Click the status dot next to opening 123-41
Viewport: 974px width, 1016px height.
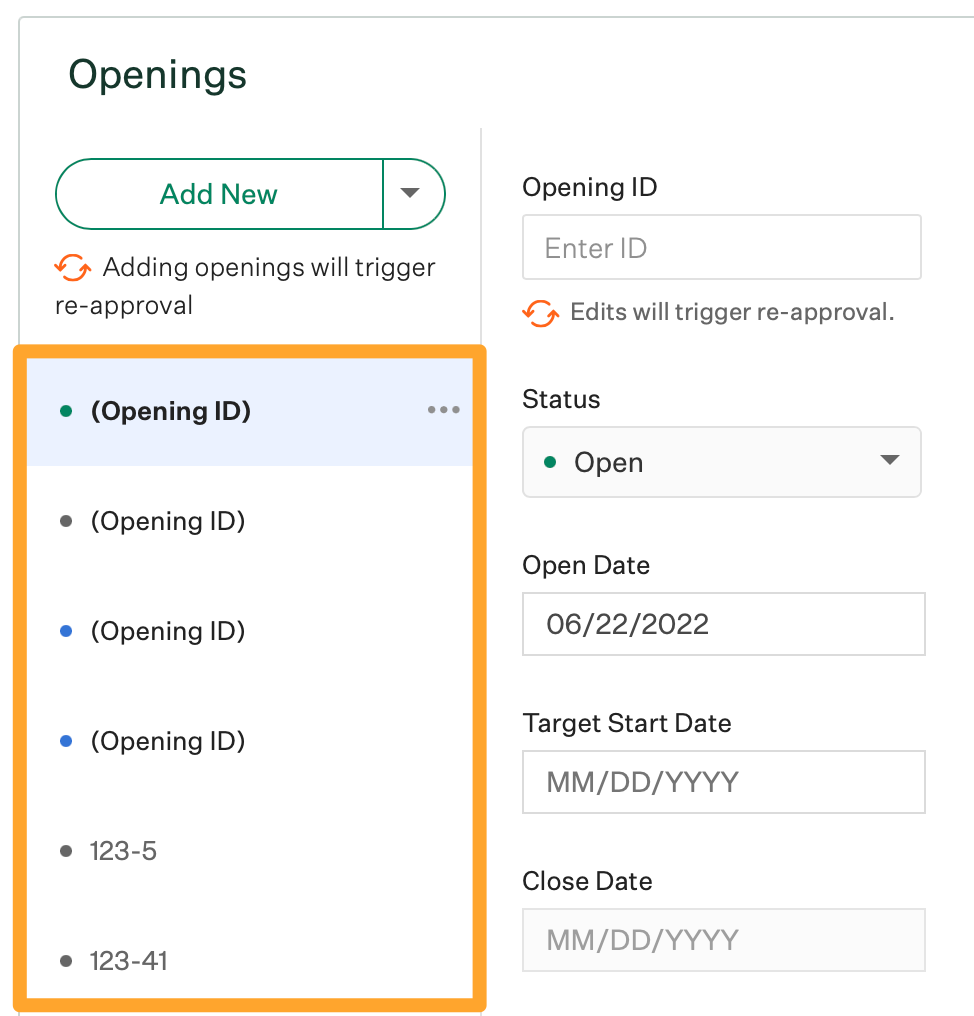click(x=65, y=960)
